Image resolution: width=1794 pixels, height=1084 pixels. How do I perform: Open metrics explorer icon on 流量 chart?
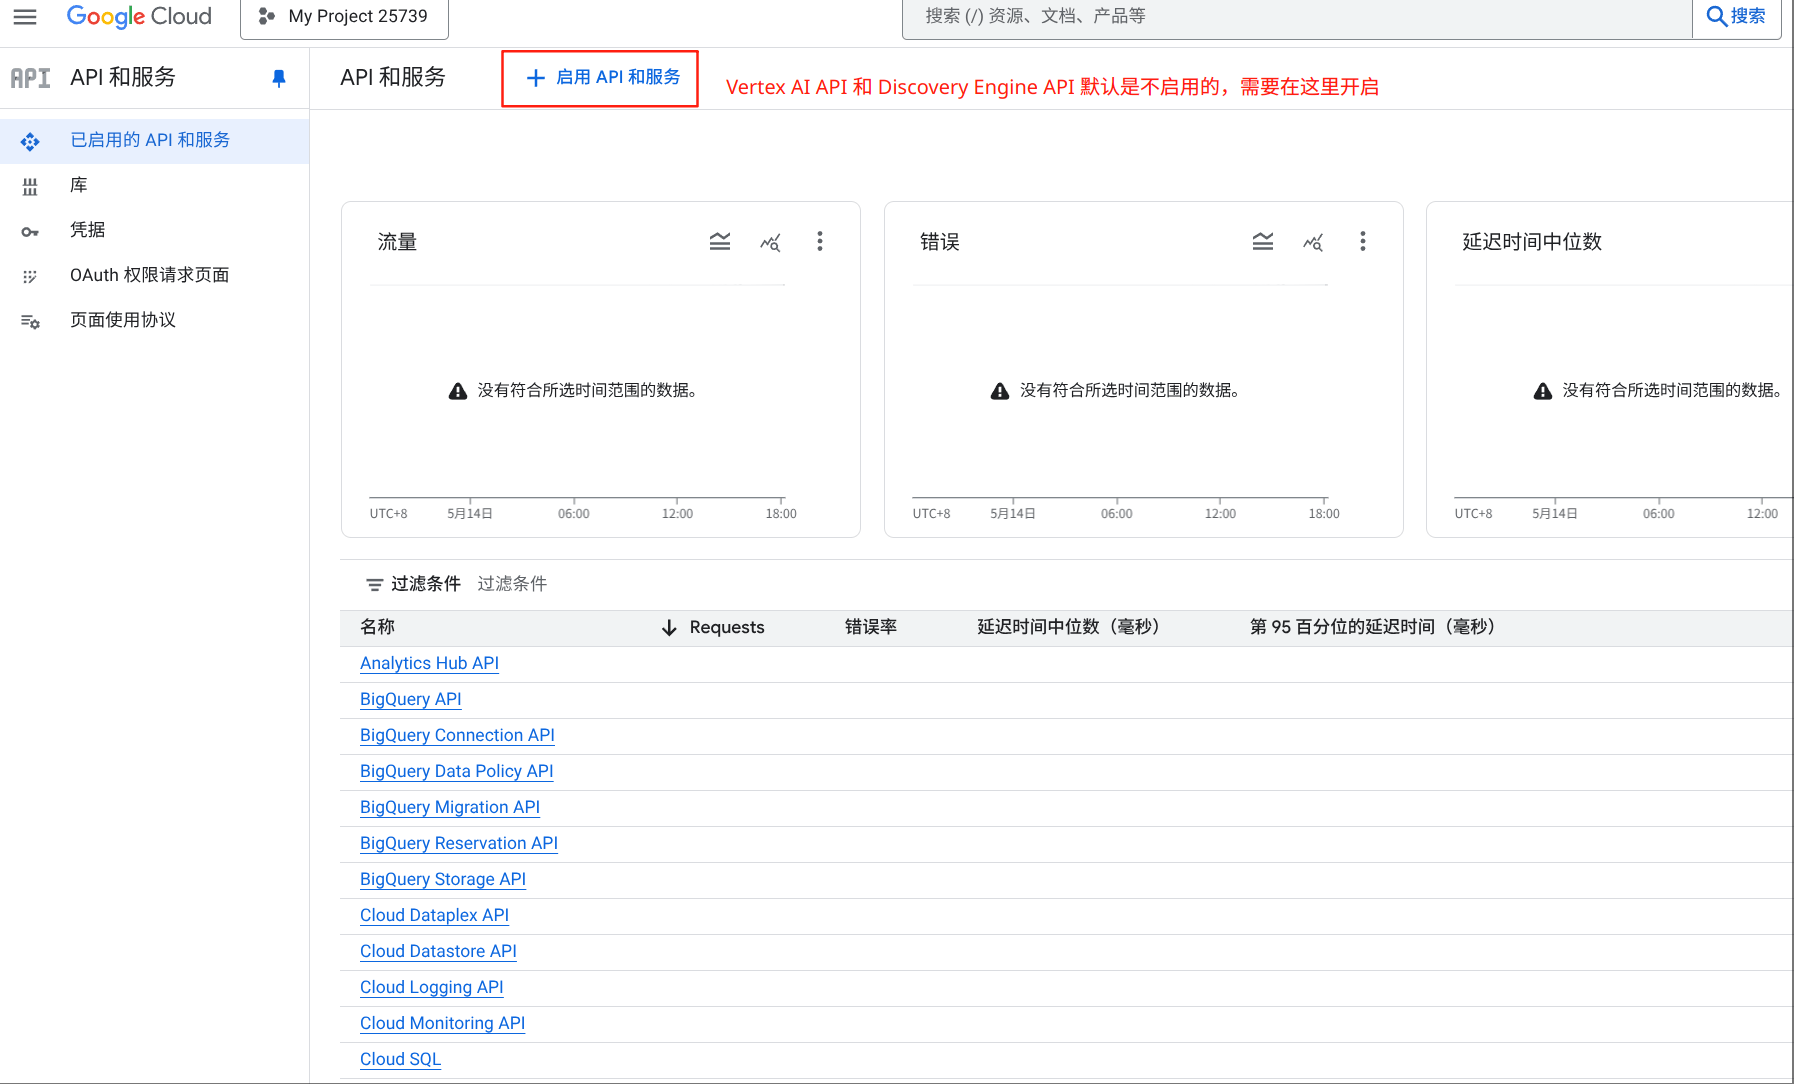tap(770, 242)
